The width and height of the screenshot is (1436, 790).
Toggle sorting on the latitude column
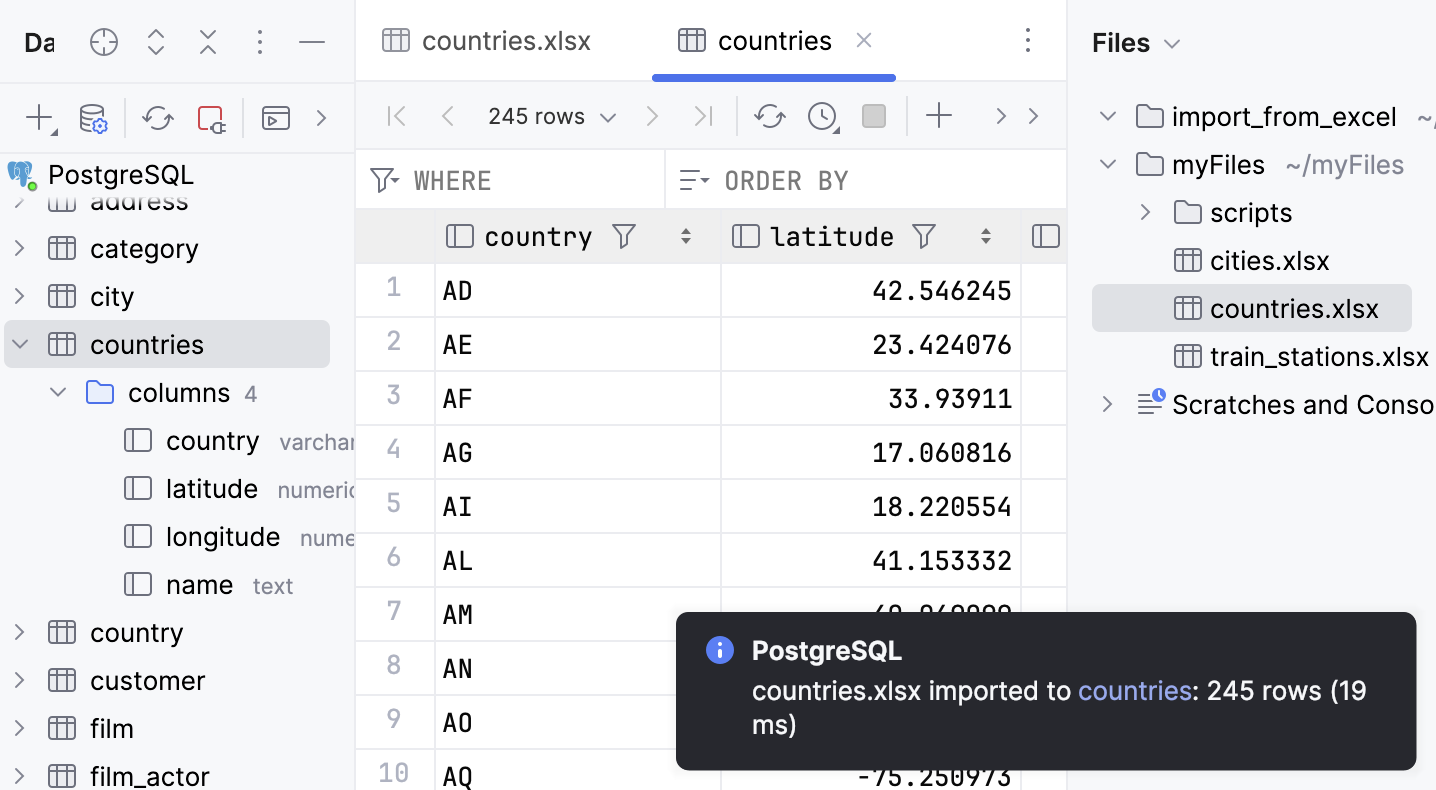(985, 236)
